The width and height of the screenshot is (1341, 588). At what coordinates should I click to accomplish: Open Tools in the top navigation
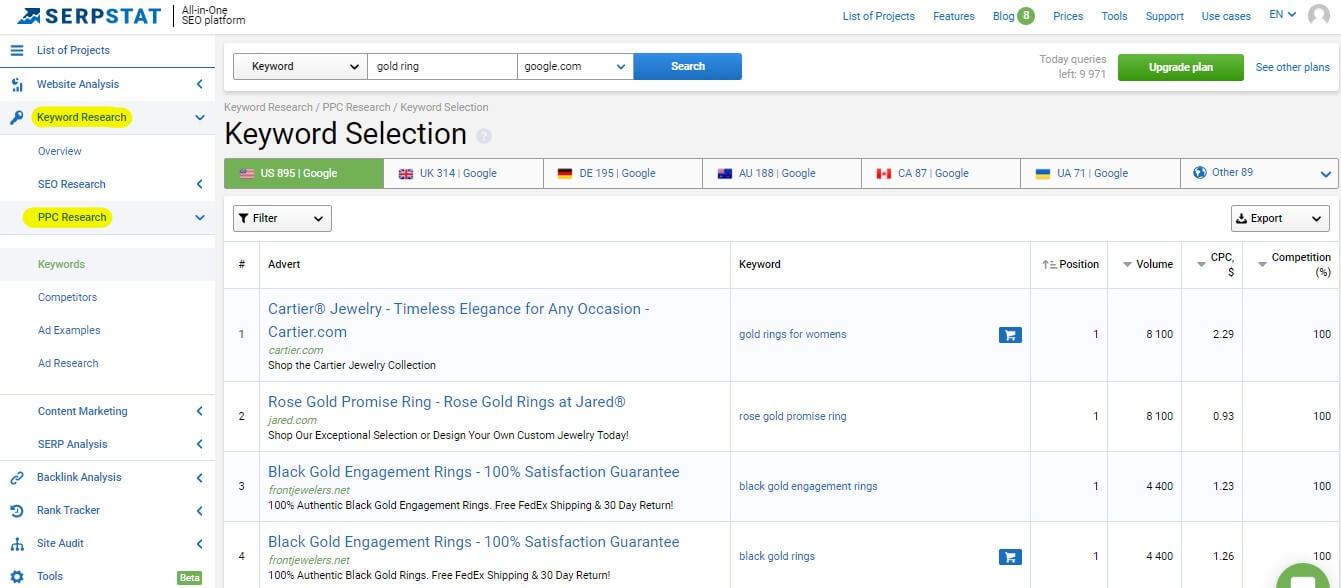pyautogui.click(x=1114, y=16)
